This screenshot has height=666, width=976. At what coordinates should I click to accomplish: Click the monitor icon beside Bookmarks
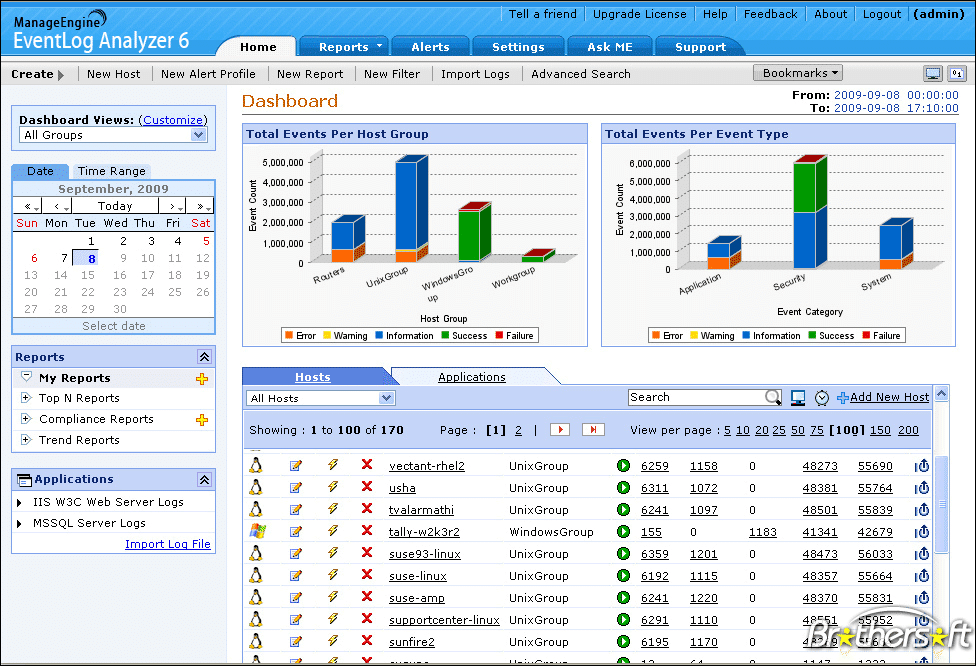[932, 73]
